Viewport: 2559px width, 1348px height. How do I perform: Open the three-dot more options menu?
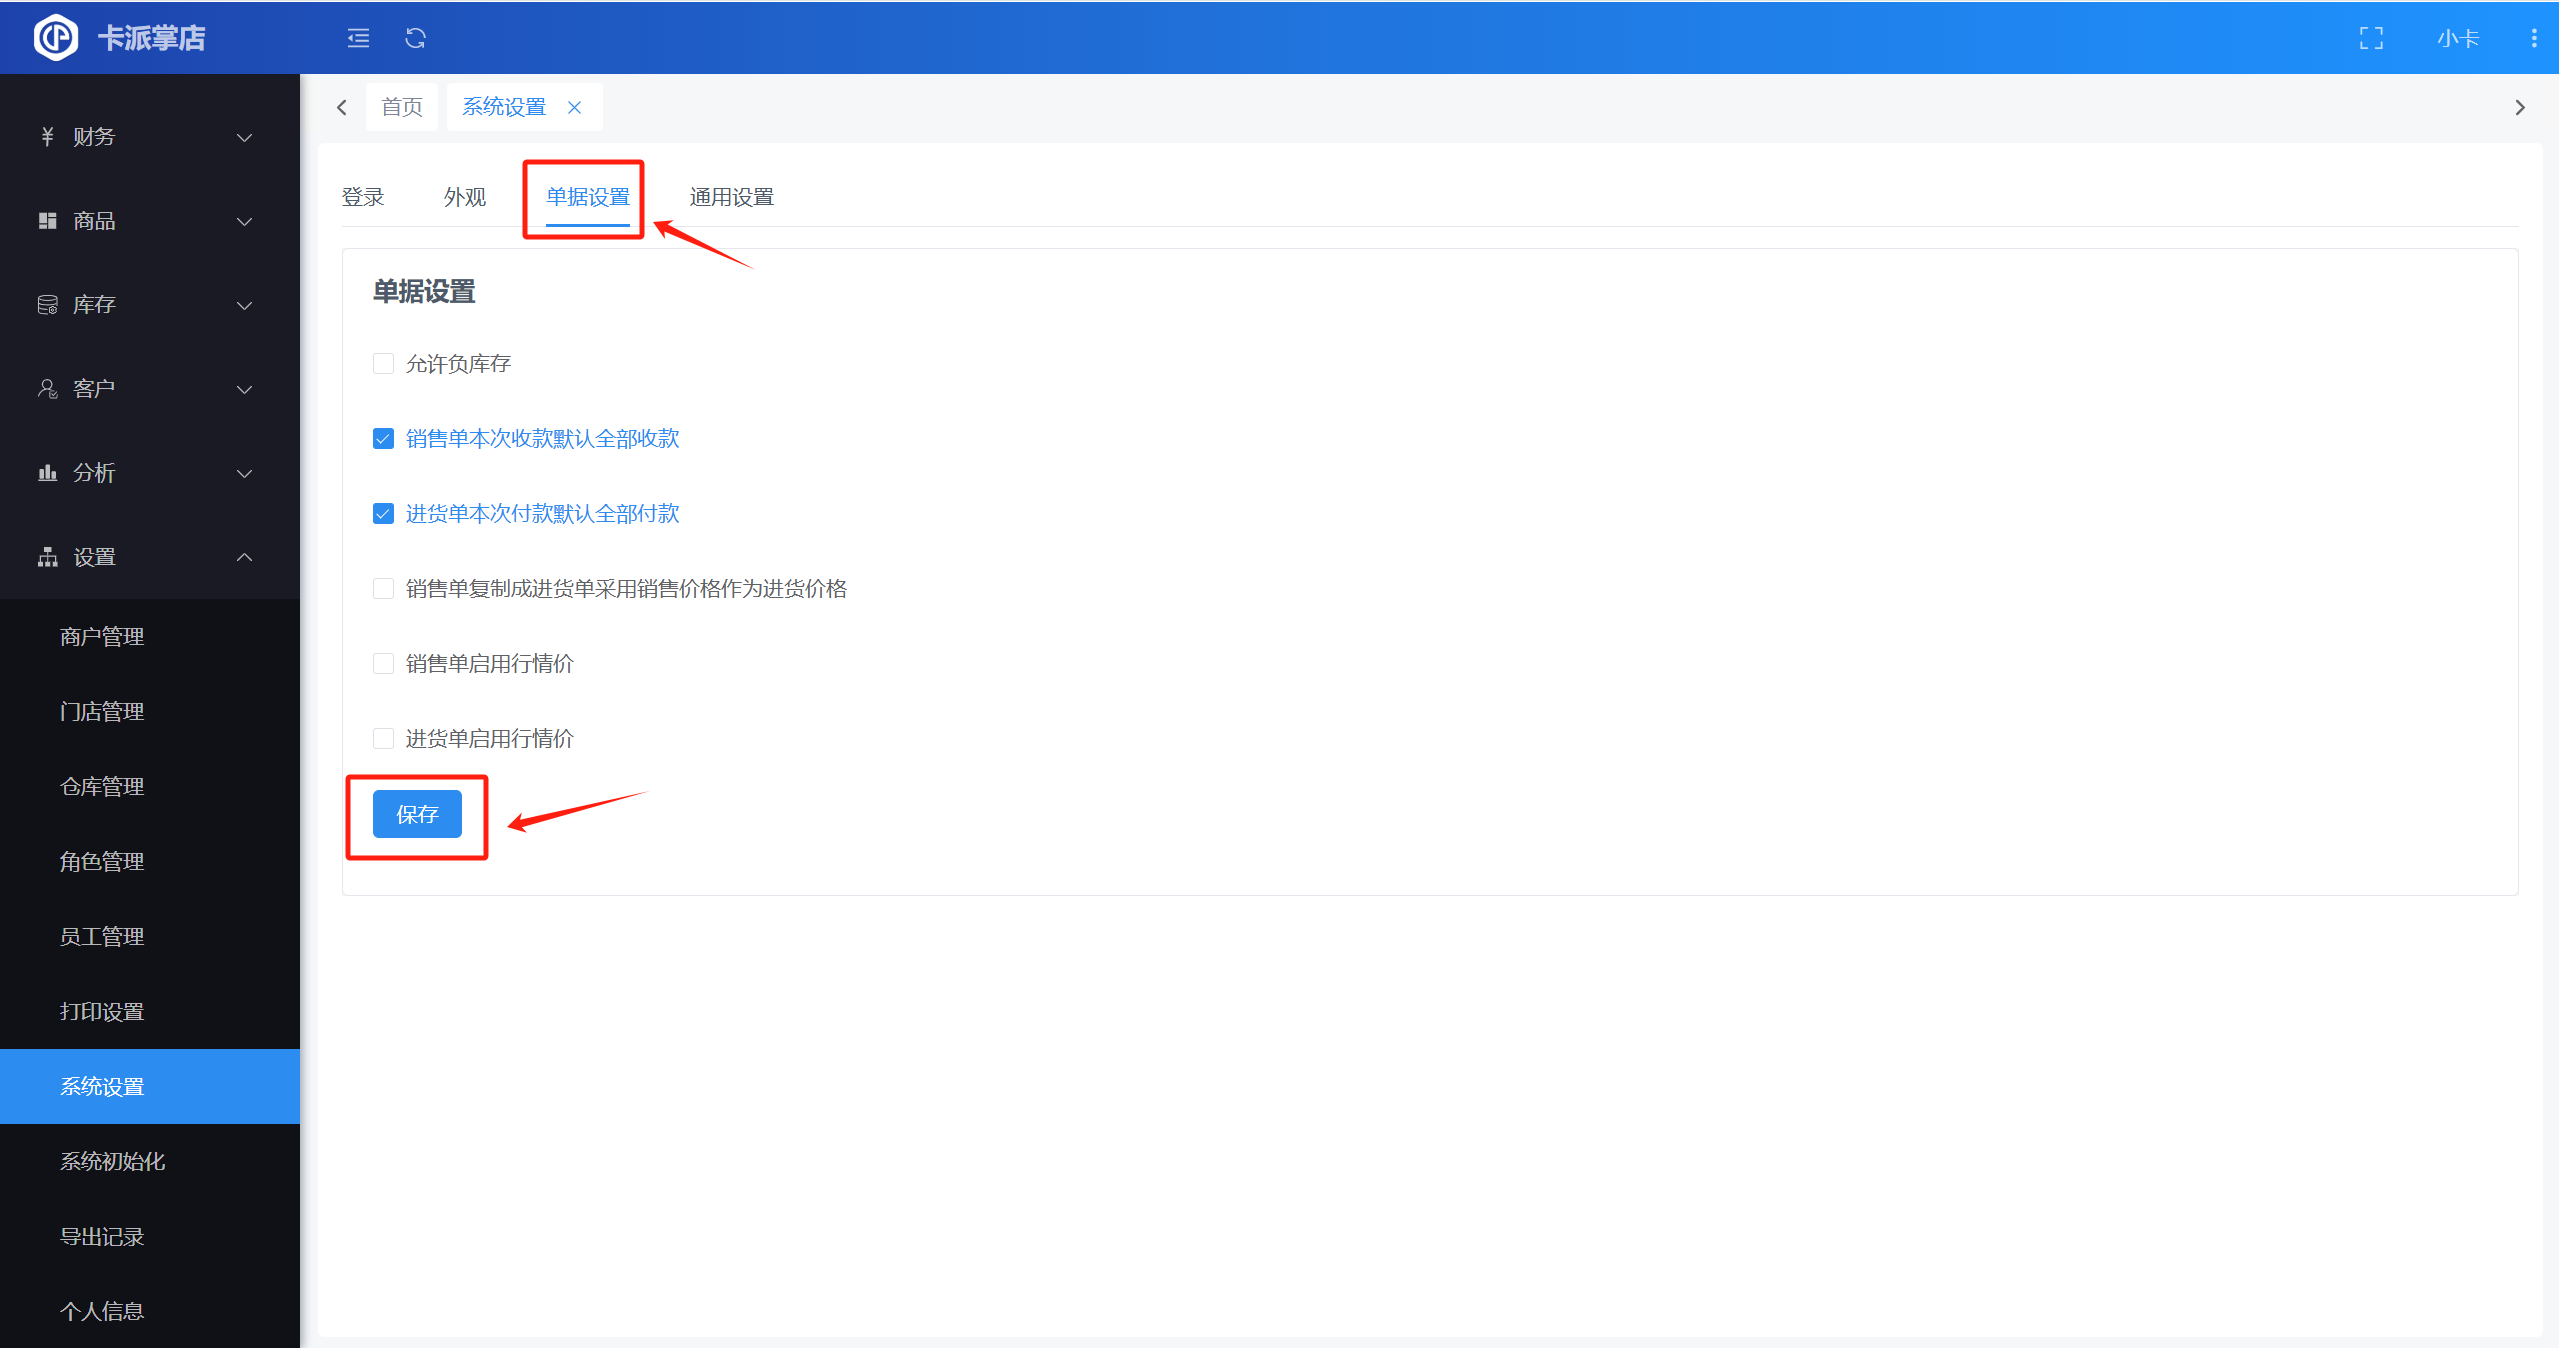[x=2533, y=38]
